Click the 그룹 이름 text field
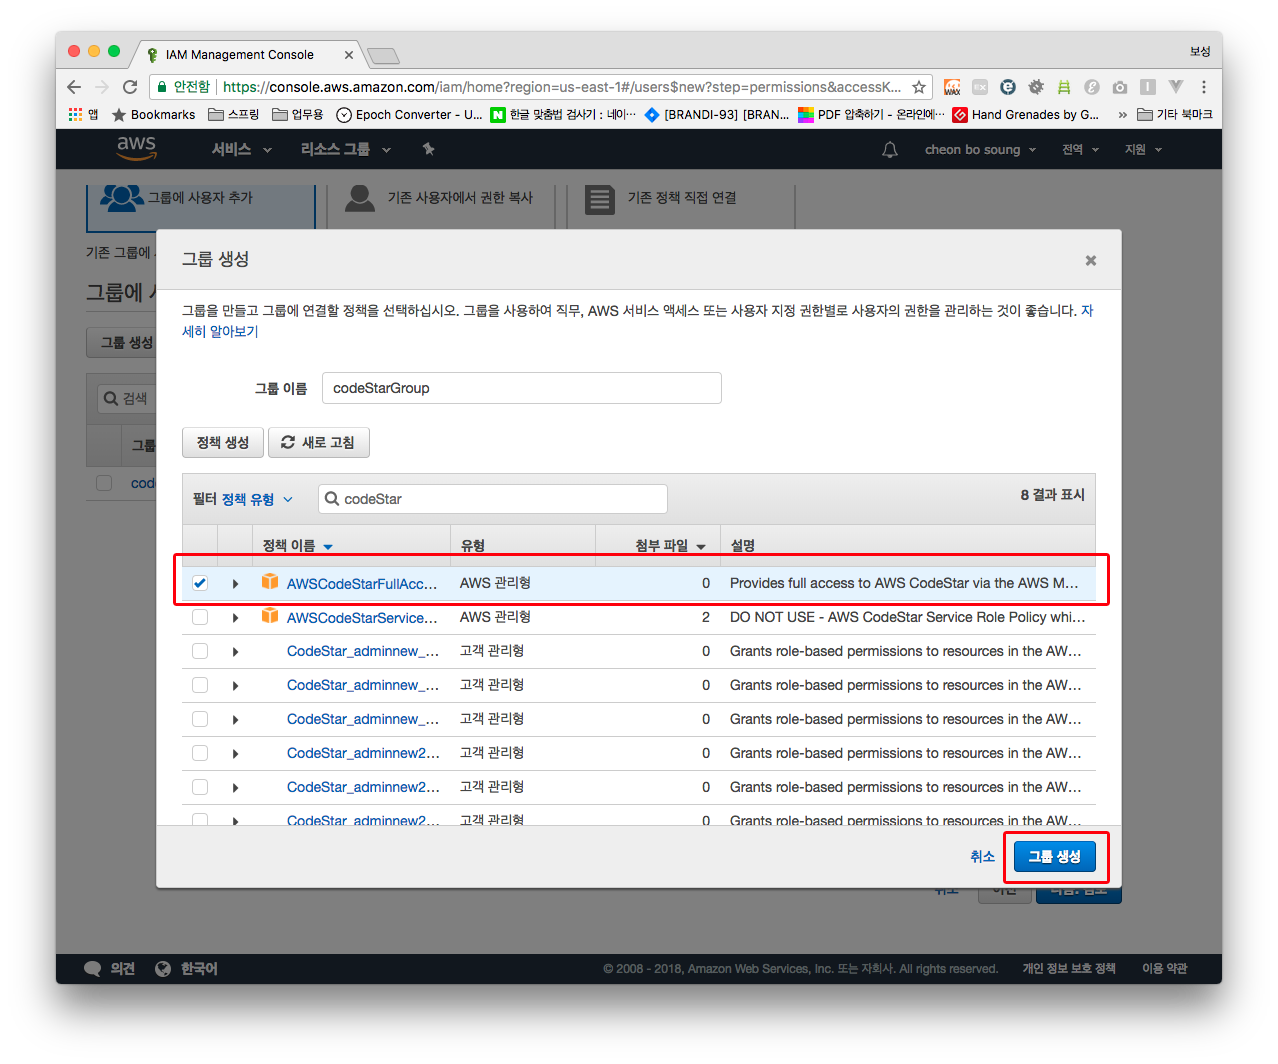The width and height of the screenshot is (1278, 1064). (x=521, y=388)
